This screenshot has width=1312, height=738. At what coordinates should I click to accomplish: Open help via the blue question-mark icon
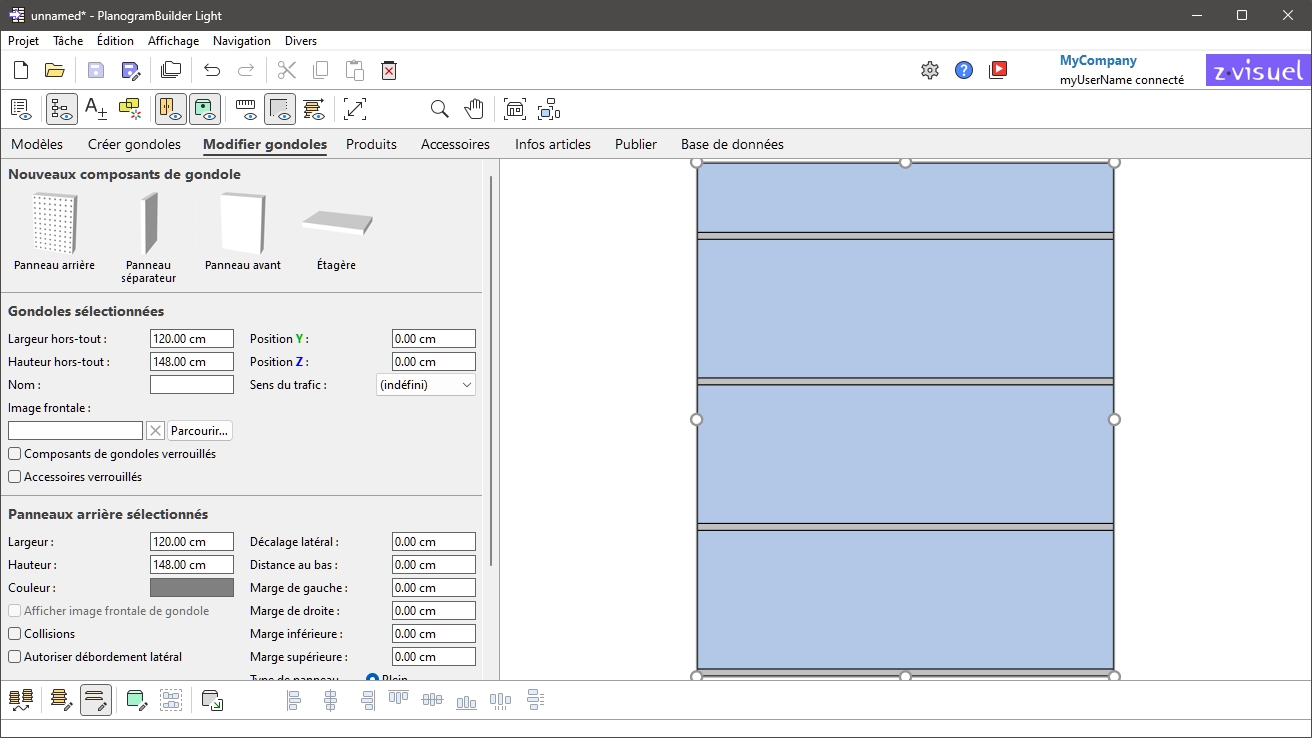coord(964,70)
